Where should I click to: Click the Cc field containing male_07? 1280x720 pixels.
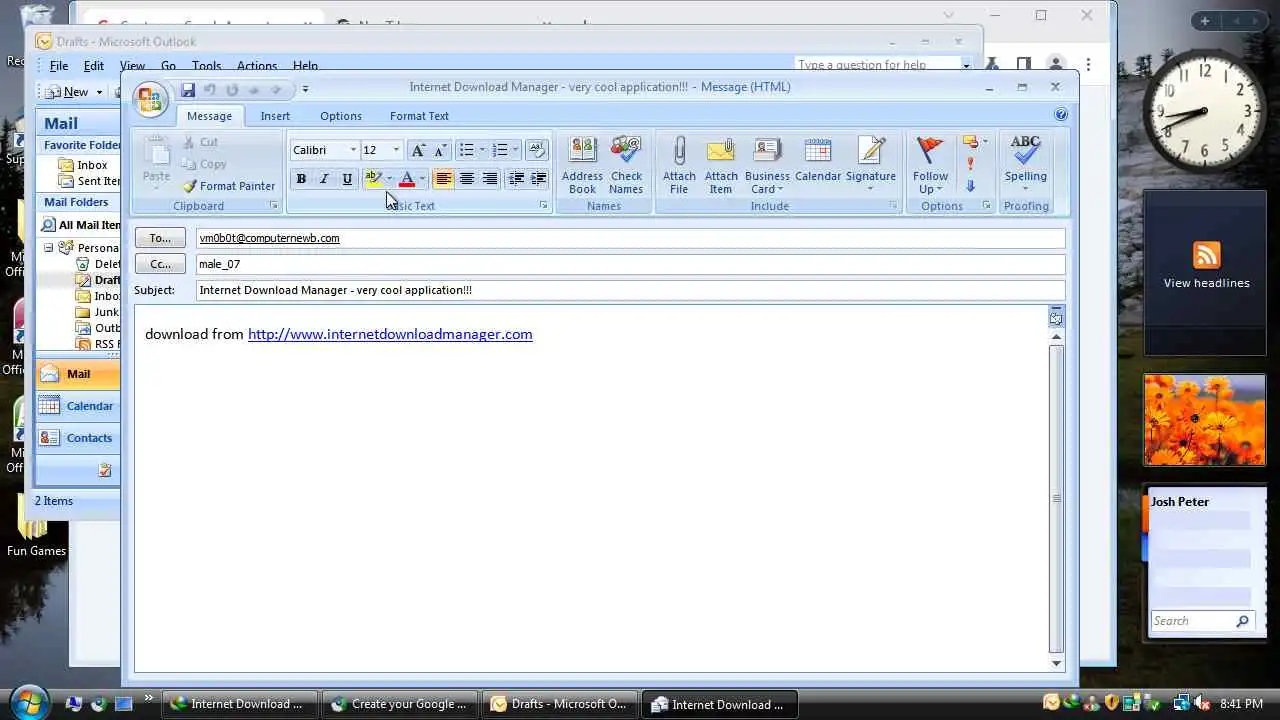point(631,264)
